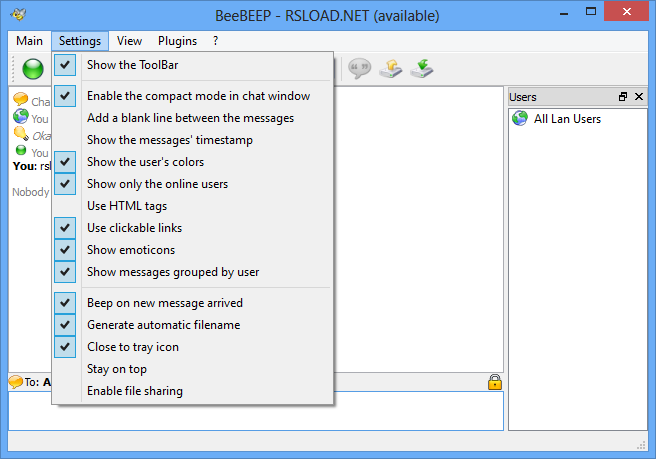Open the Main menu
This screenshot has width=656, height=459.
point(29,41)
